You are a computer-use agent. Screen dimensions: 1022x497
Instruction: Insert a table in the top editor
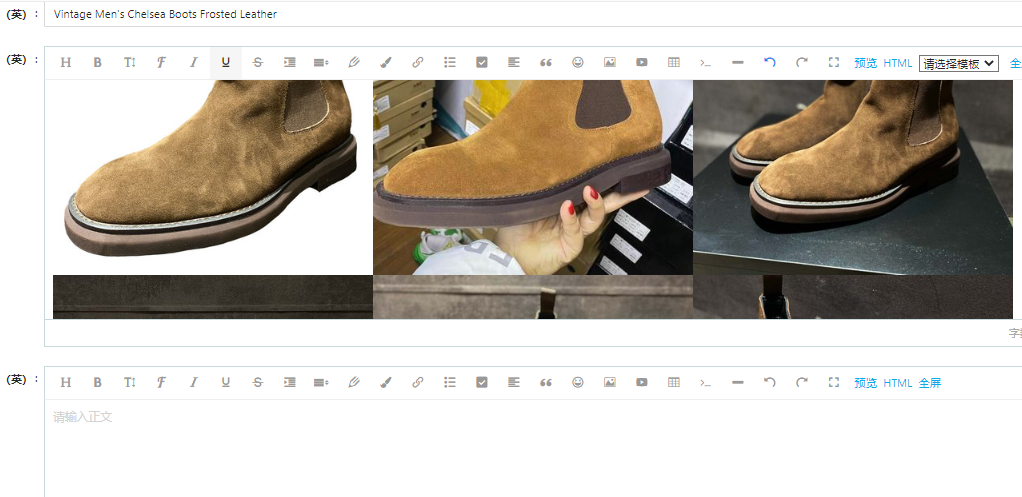click(x=673, y=62)
